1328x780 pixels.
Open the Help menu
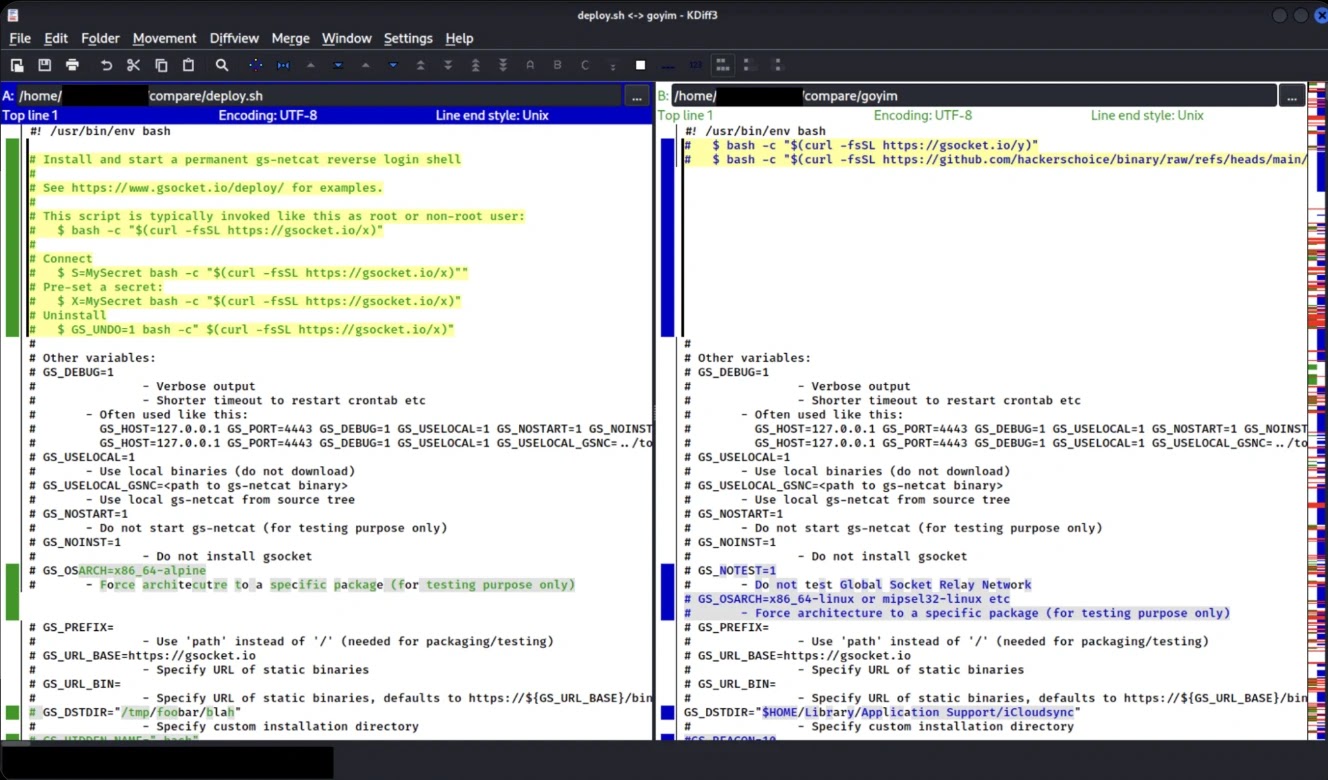(459, 38)
